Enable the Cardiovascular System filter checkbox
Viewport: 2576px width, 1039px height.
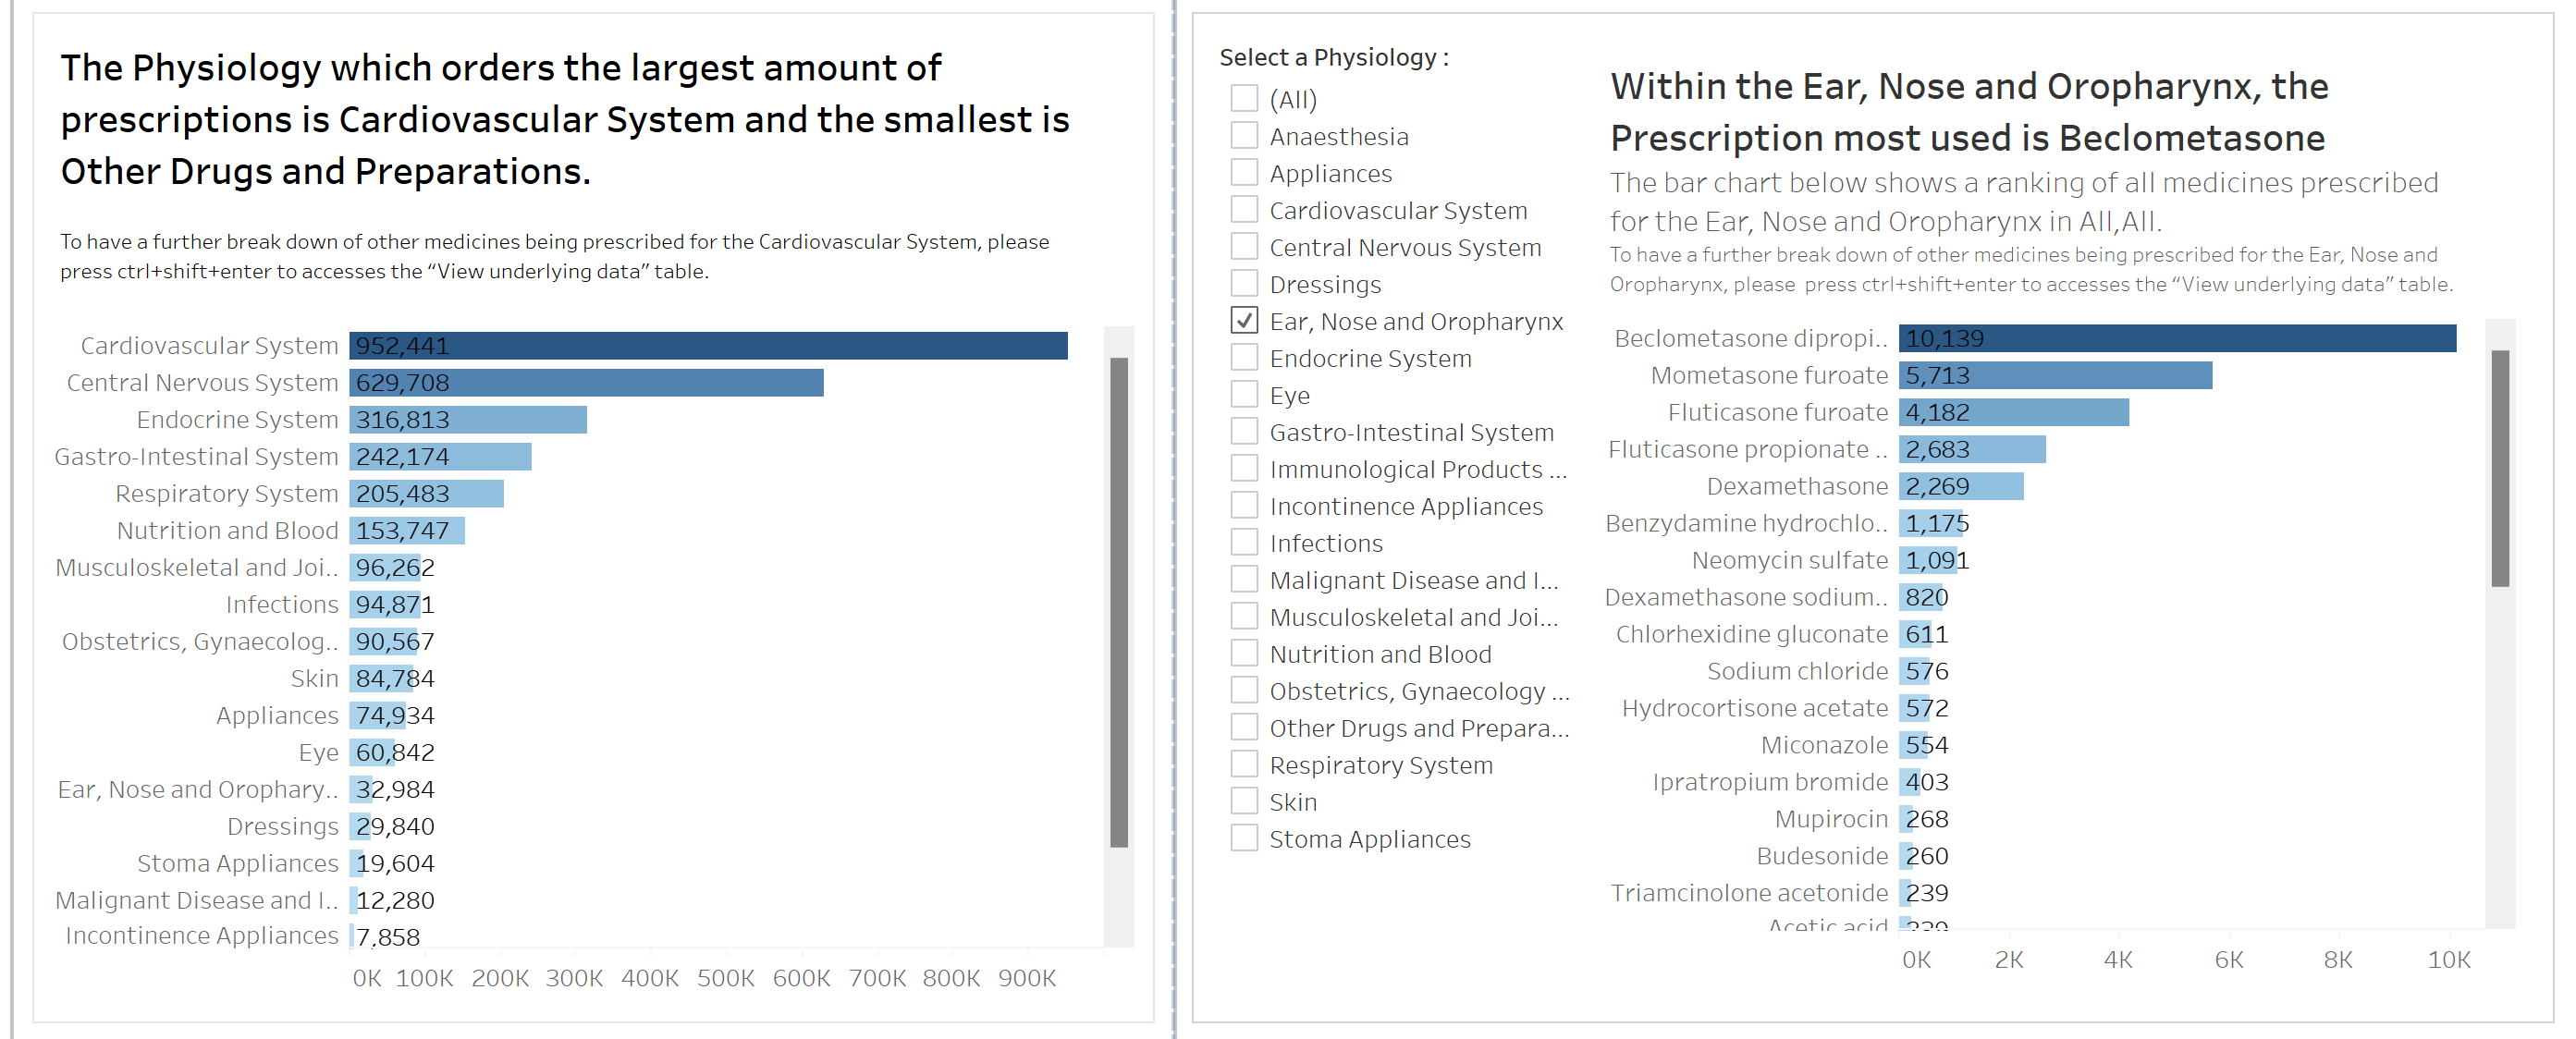1244,210
